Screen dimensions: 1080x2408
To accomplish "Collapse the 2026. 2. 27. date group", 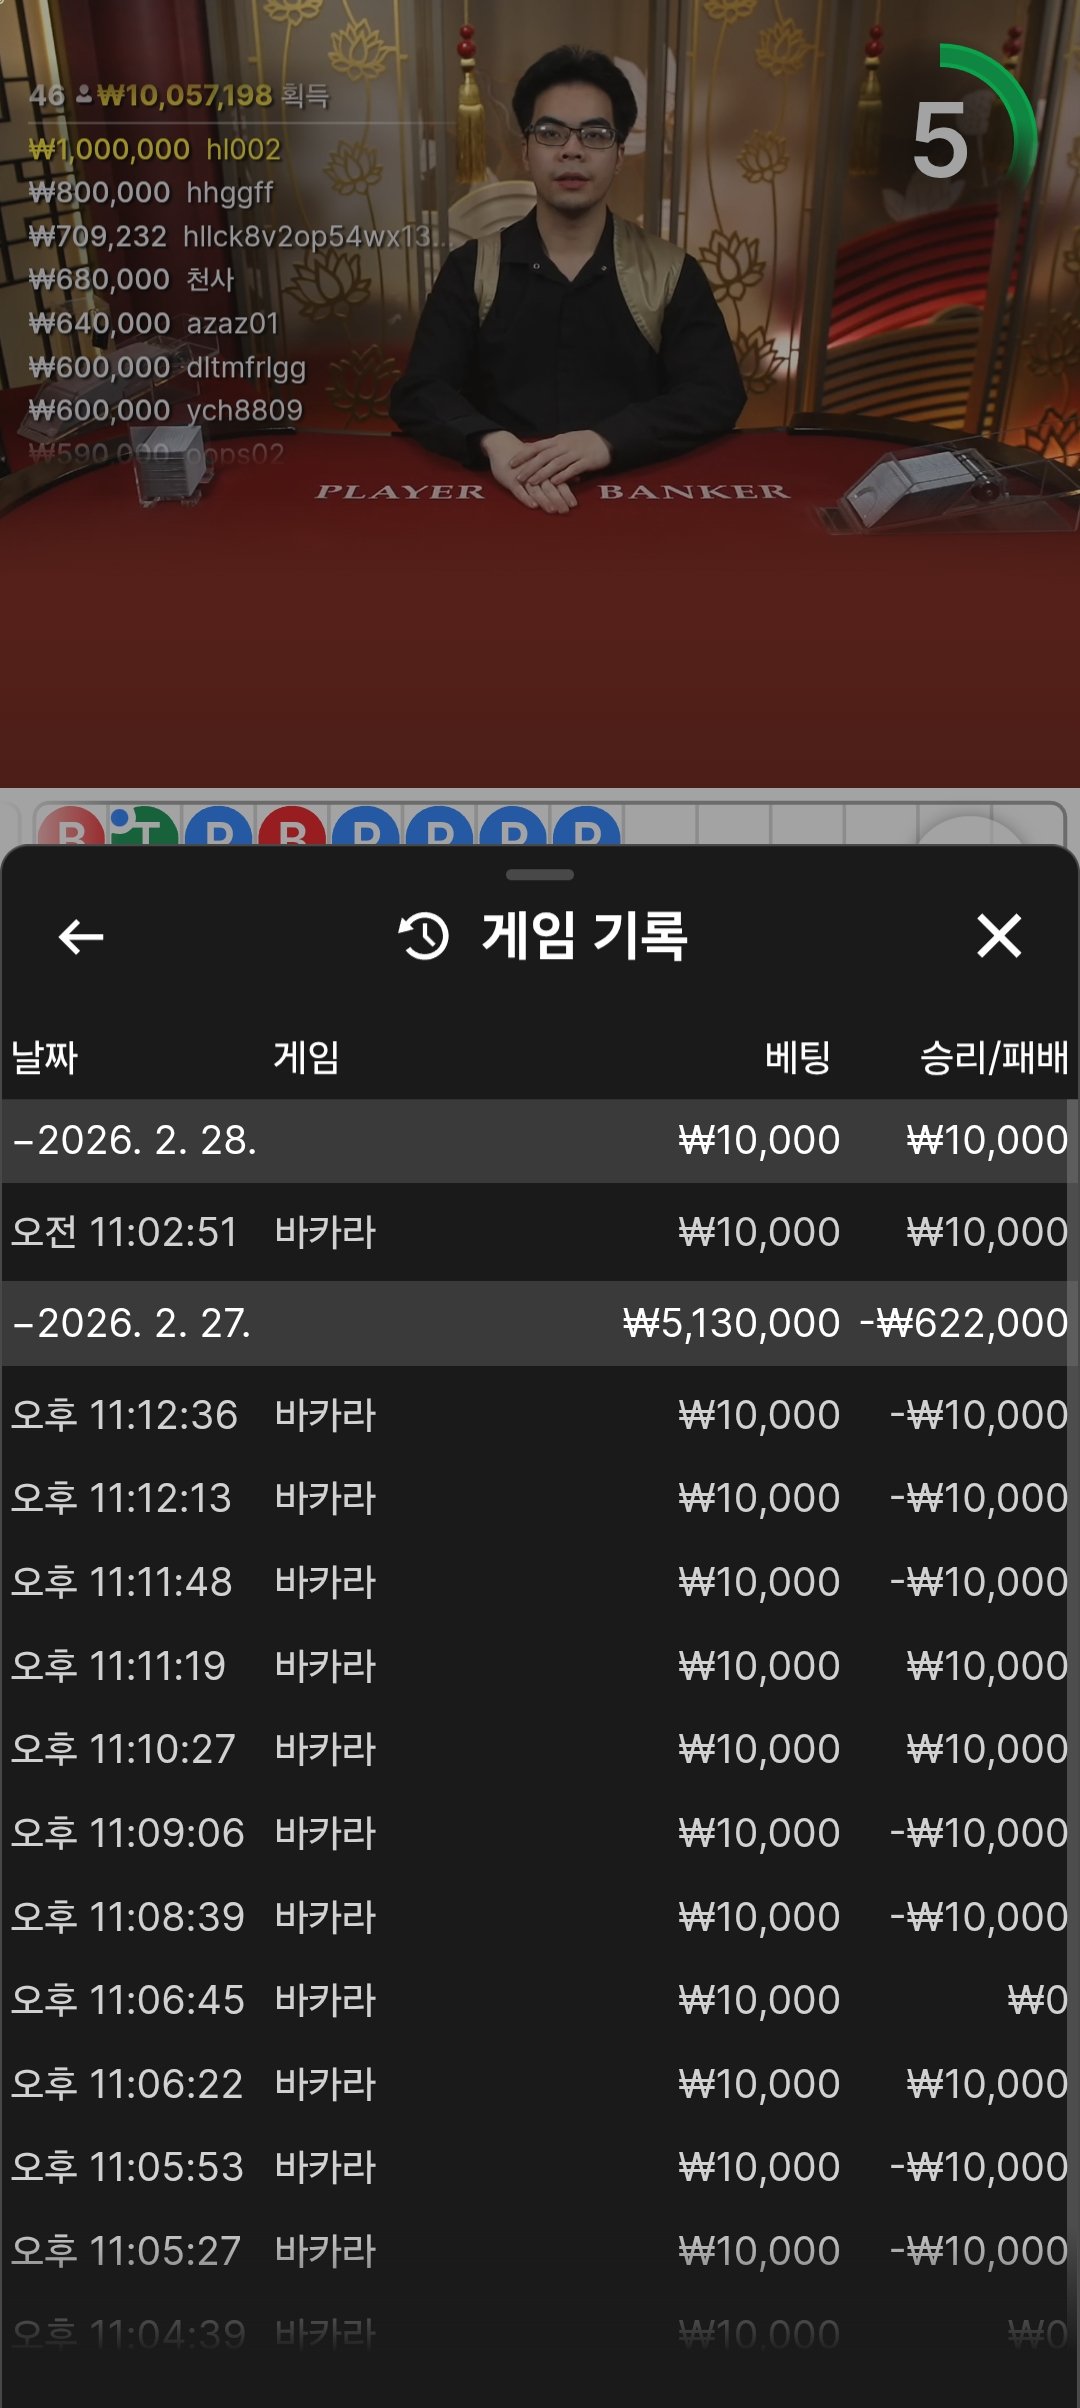I will pyautogui.click(x=134, y=1324).
